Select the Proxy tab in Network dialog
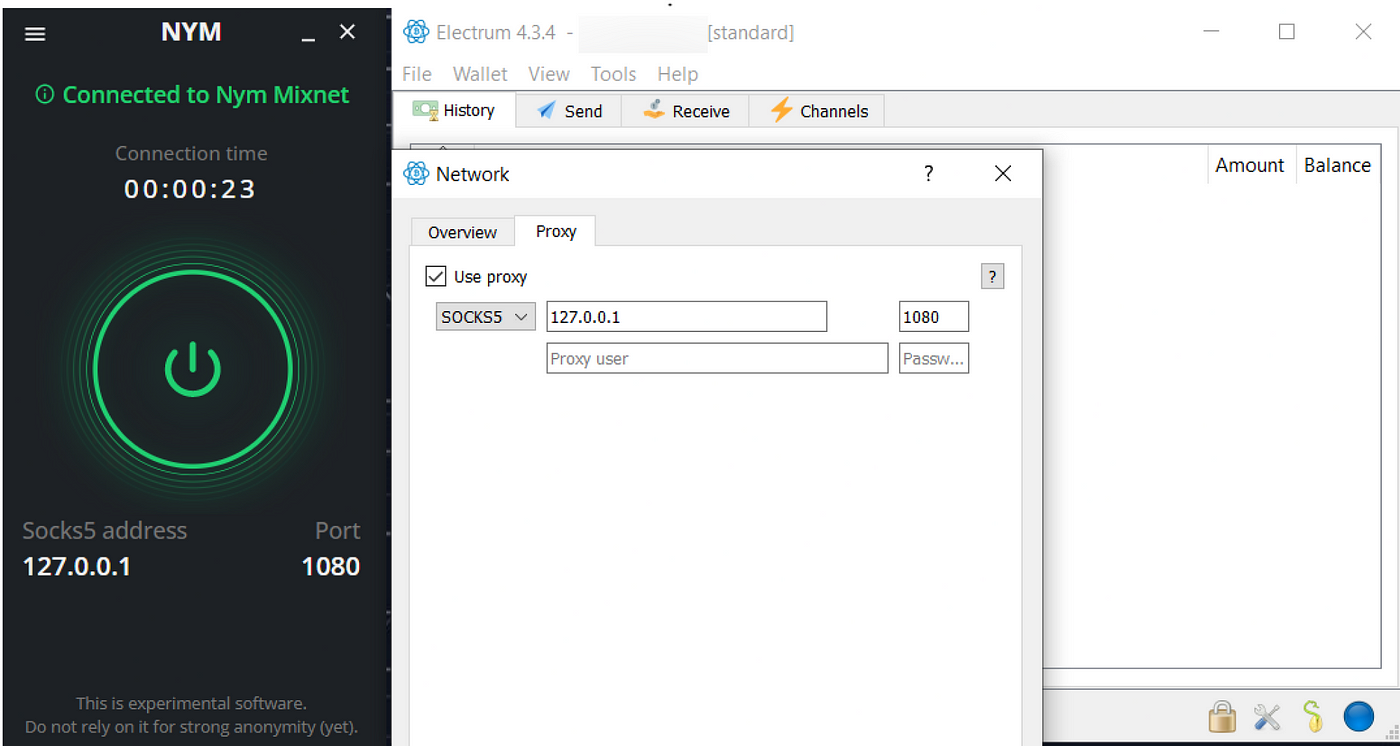This screenshot has height=746, width=1400. tap(555, 231)
